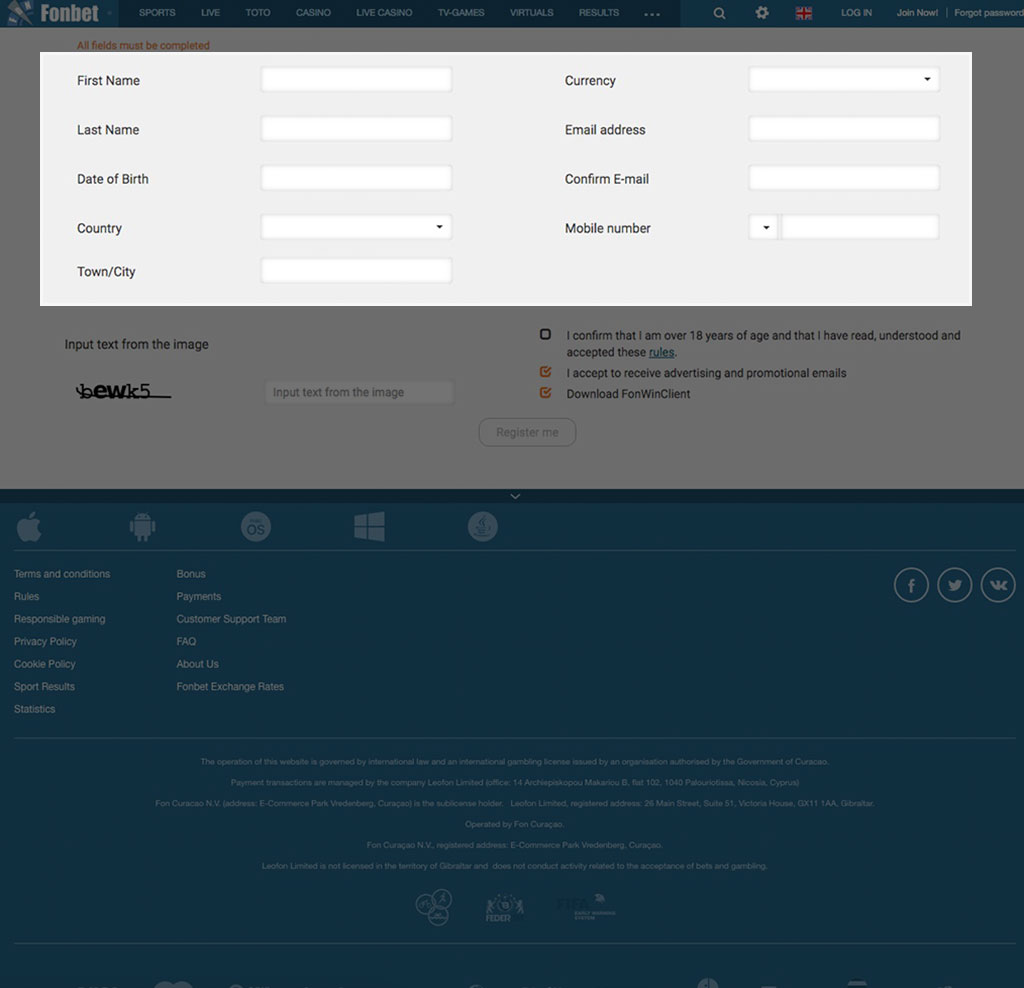Image resolution: width=1024 pixels, height=988 pixels.
Task: Click the captcha image bewk5
Action: [x=123, y=390]
